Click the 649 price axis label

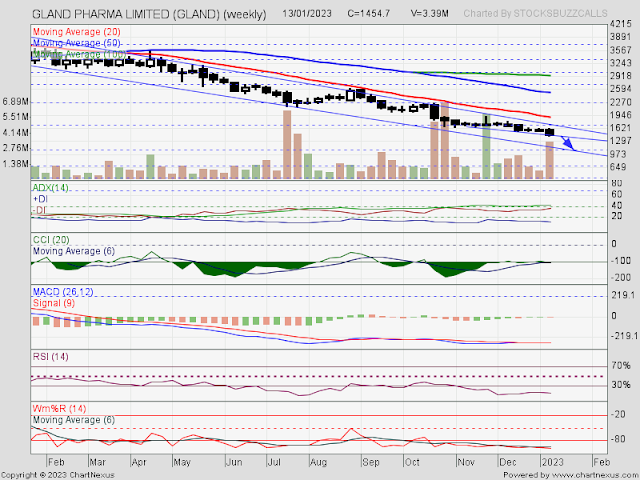click(618, 167)
